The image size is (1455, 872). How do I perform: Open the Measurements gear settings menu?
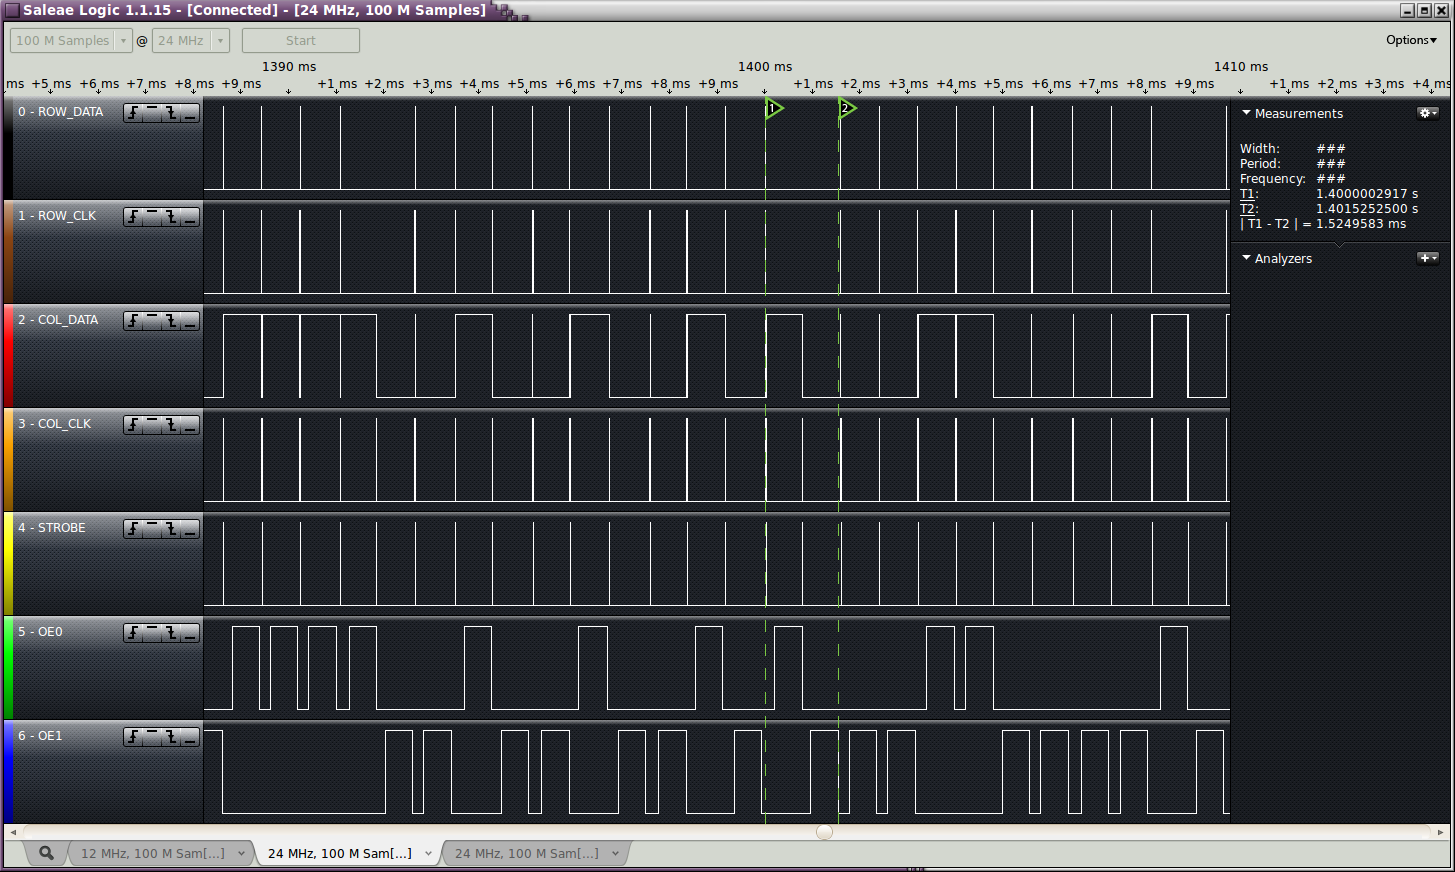(x=1427, y=113)
